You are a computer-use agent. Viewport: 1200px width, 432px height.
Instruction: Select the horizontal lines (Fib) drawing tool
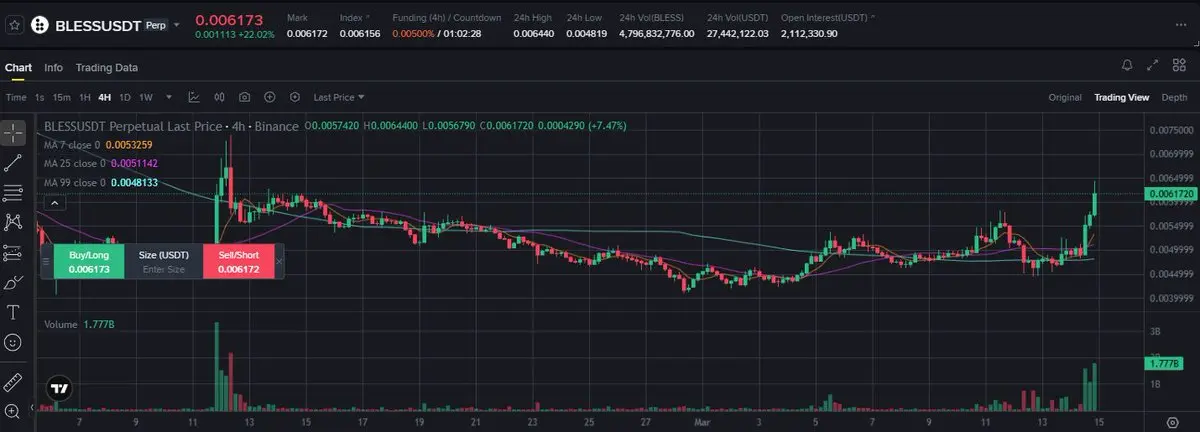pos(14,192)
